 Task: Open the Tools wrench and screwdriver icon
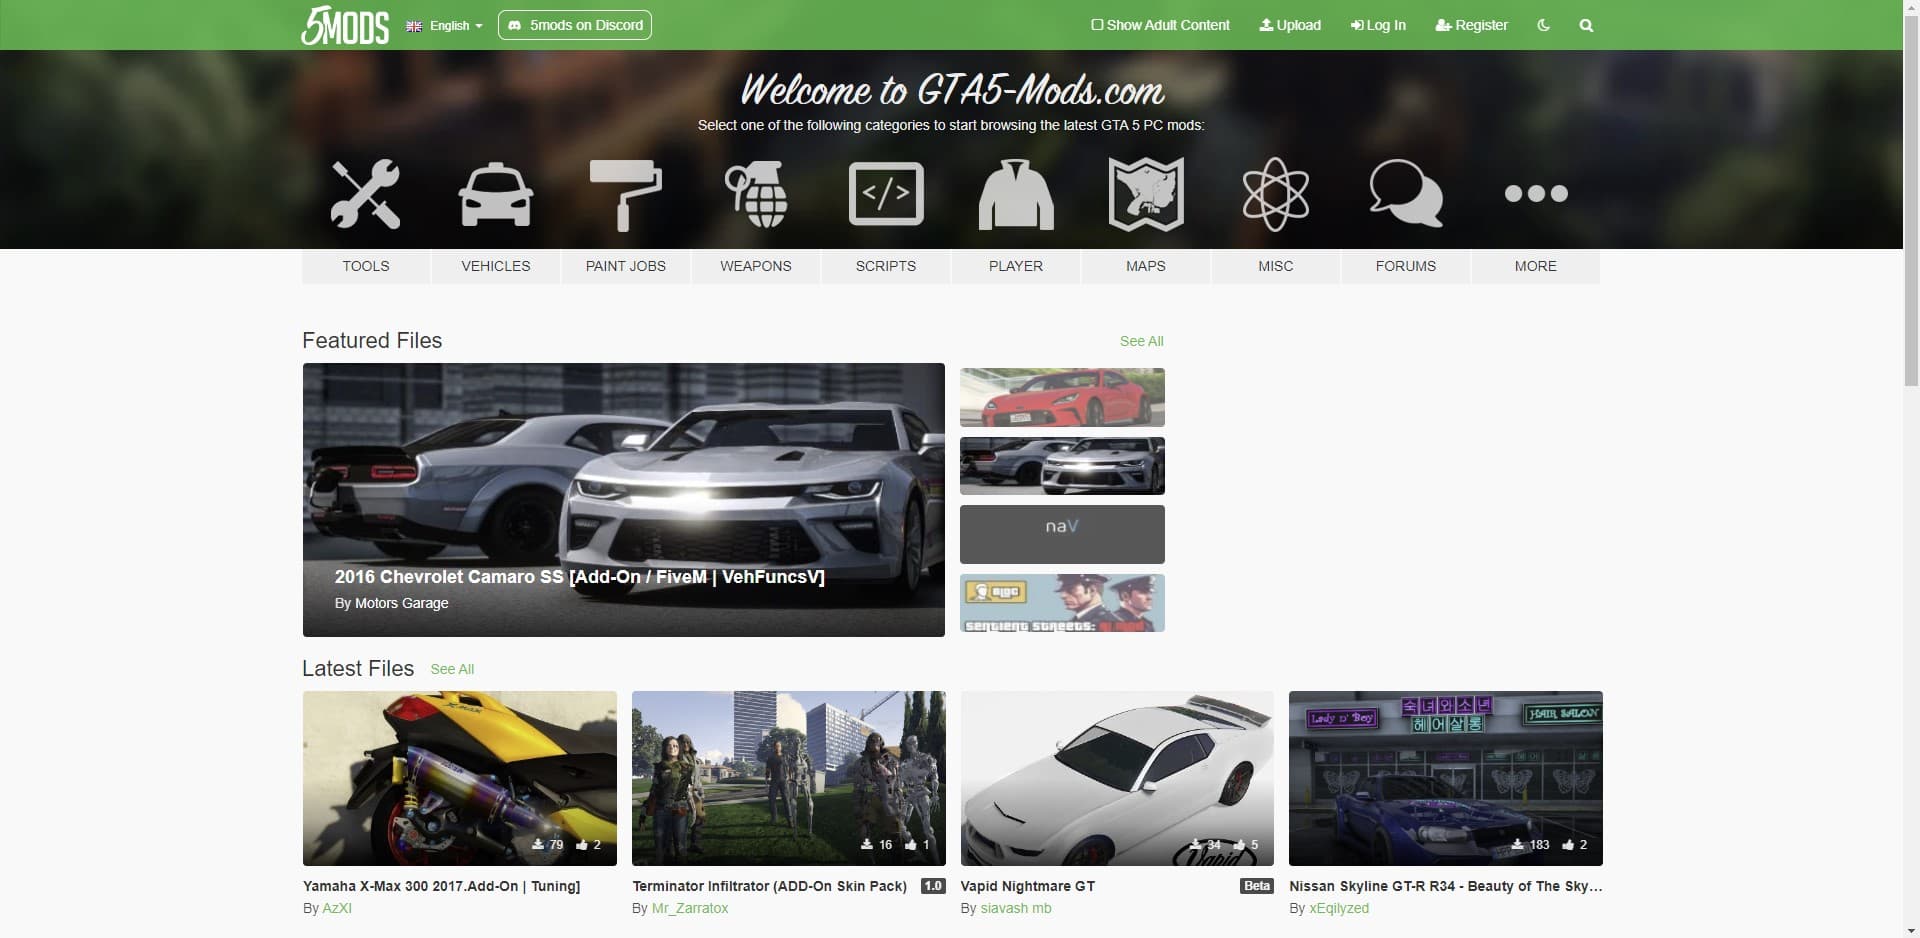tap(365, 194)
